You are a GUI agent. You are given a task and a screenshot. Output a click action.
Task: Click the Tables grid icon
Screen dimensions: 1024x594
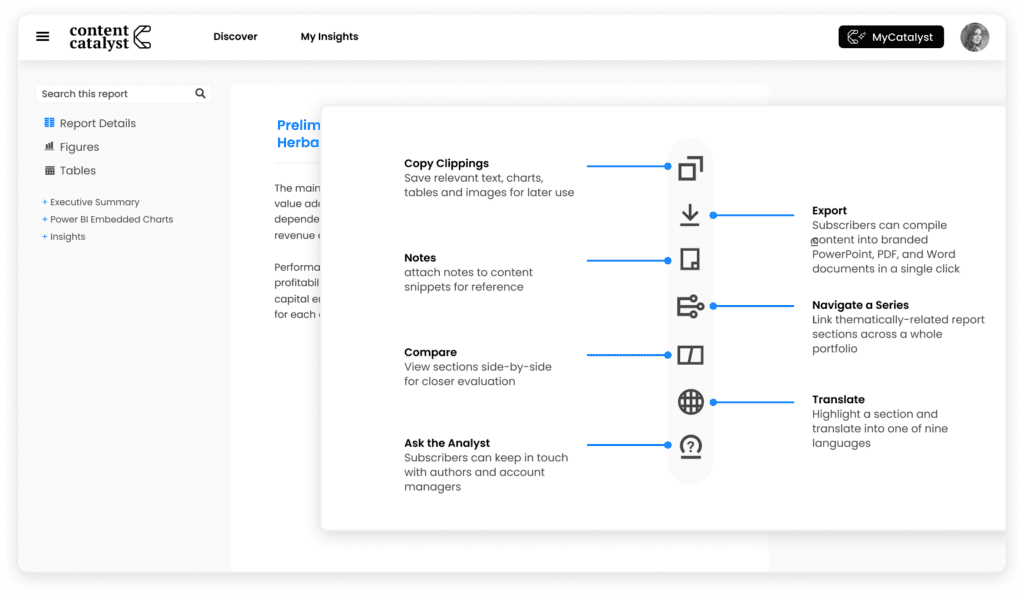[x=48, y=170]
